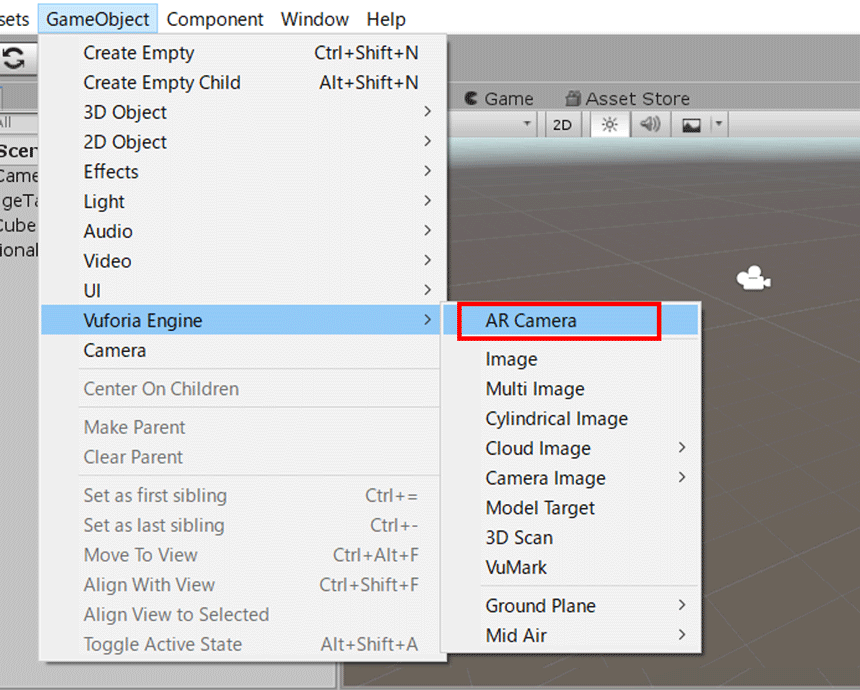
Task: Open effects dropdown arrow beside image icon
Action: [x=718, y=125]
